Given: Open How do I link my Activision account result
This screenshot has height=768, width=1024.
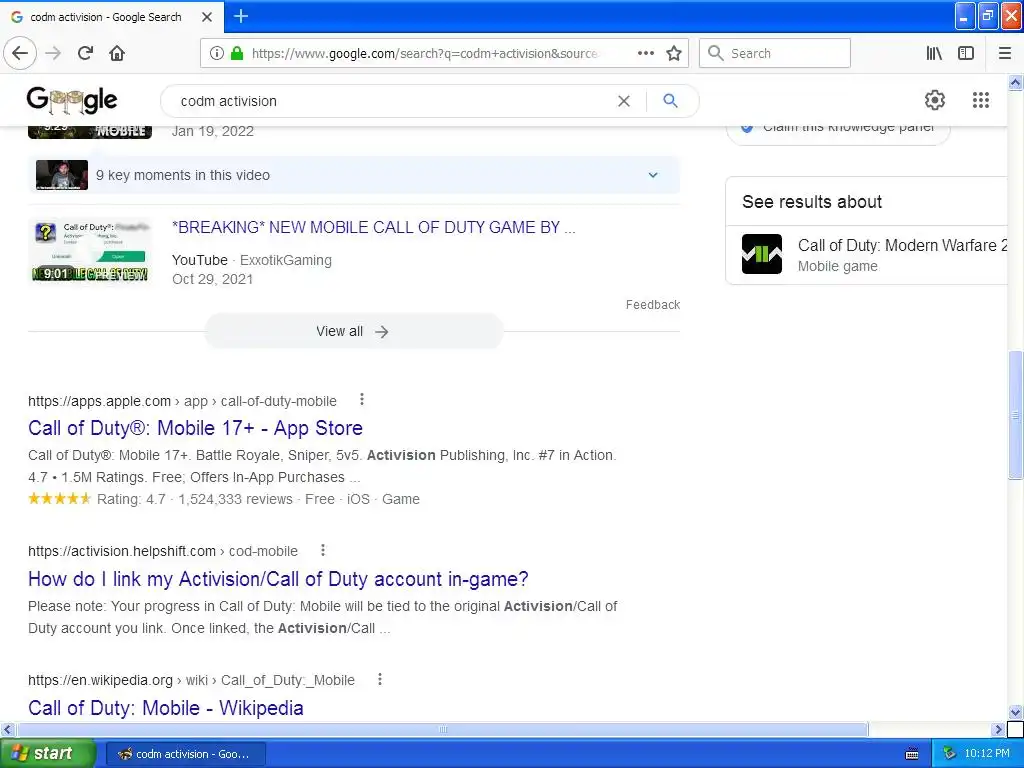Looking at the screenshot, I should [x=278, y=579].
